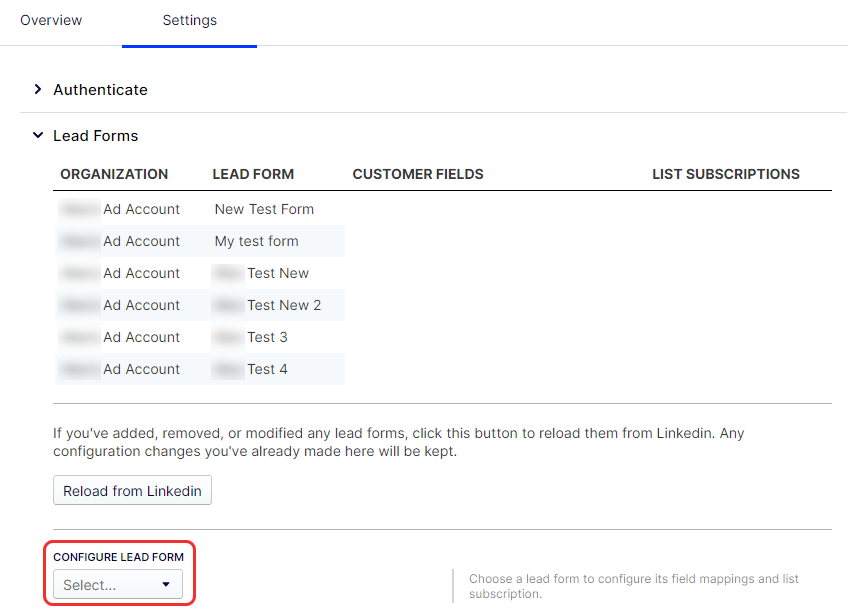Collapse the Lead Forms section
This screenshot has width=848, height=612.
tap(95, 136)
